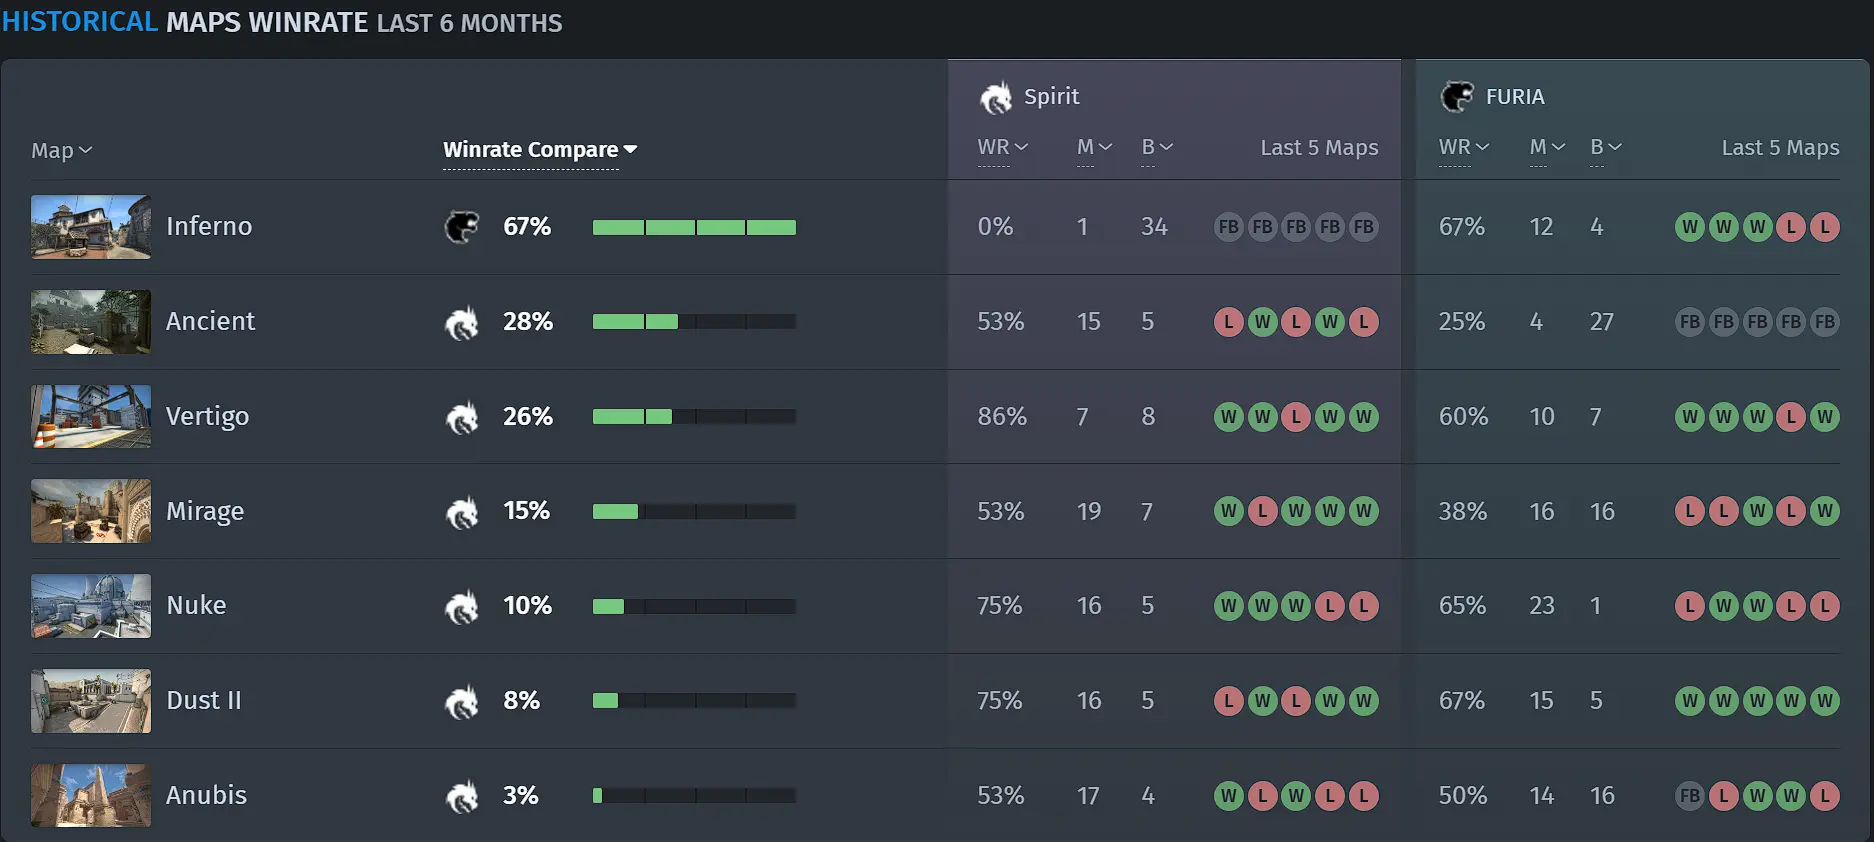1874x842 pixels.
Task: Click the first FB badge in Spirit's Inferno row
Action: (x=1229, y=227)
